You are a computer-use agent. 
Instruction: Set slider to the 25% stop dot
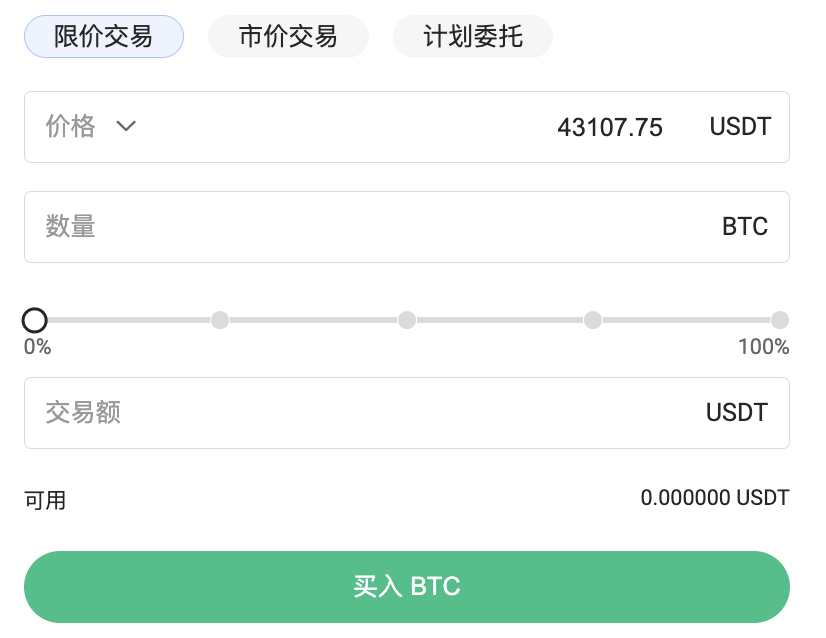(220, 320)
